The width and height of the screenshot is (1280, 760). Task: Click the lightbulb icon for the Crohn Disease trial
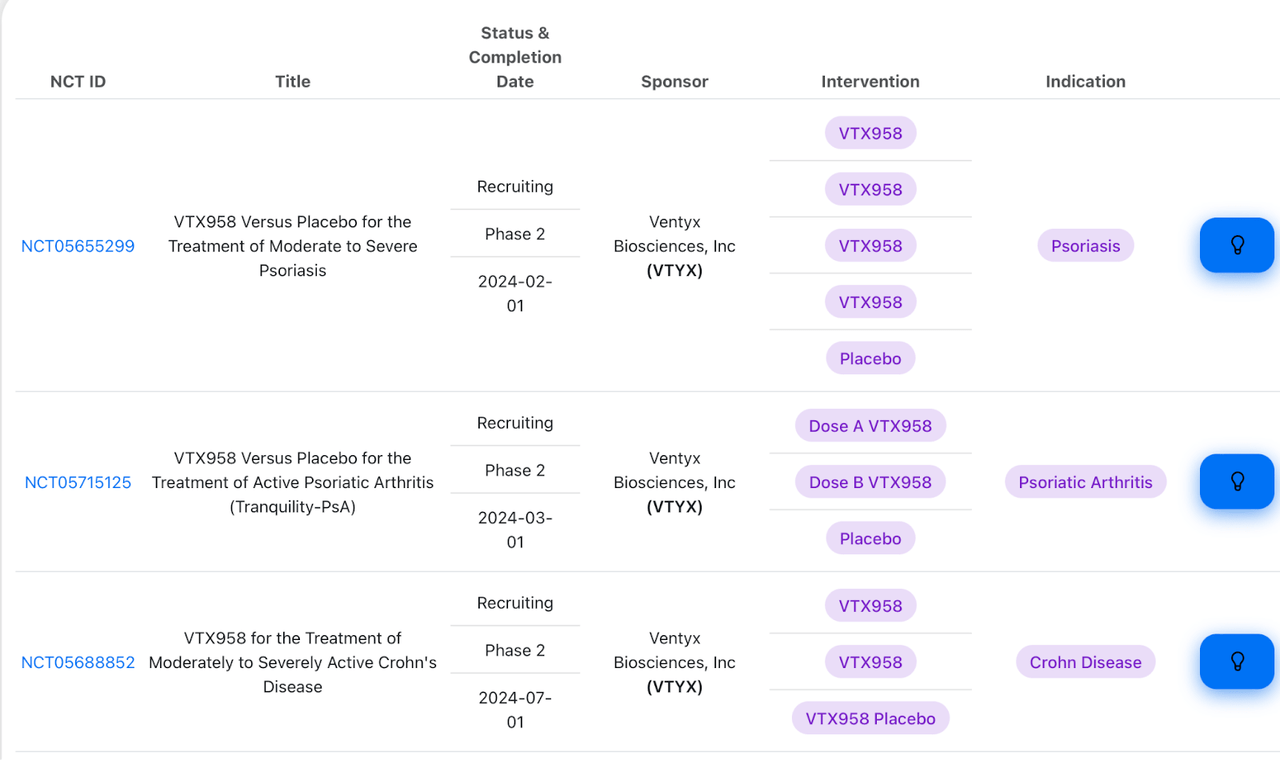1237,661
